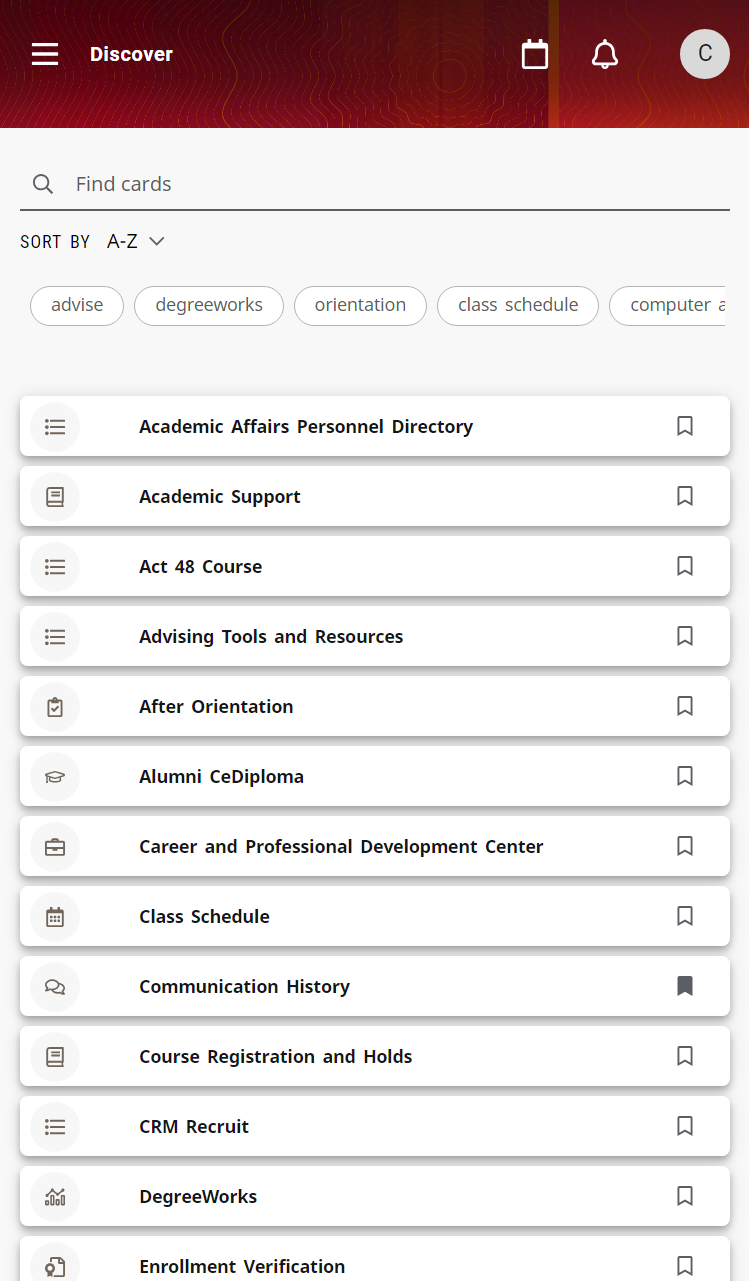The height and width of the screenshot is (1281, 749).
Task: Click the chart icon beside DegreeWorks
Action: tap(55, 1197)
